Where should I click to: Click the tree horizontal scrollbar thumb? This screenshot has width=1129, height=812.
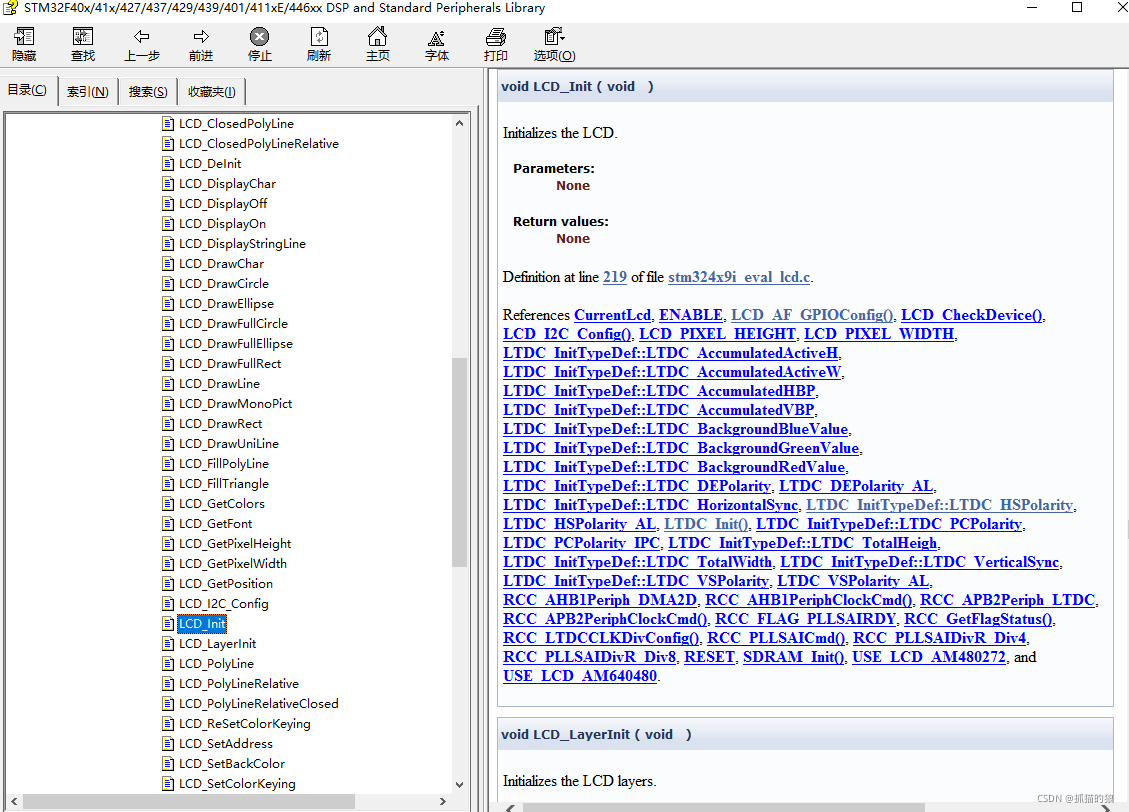(x=189, y=801)
